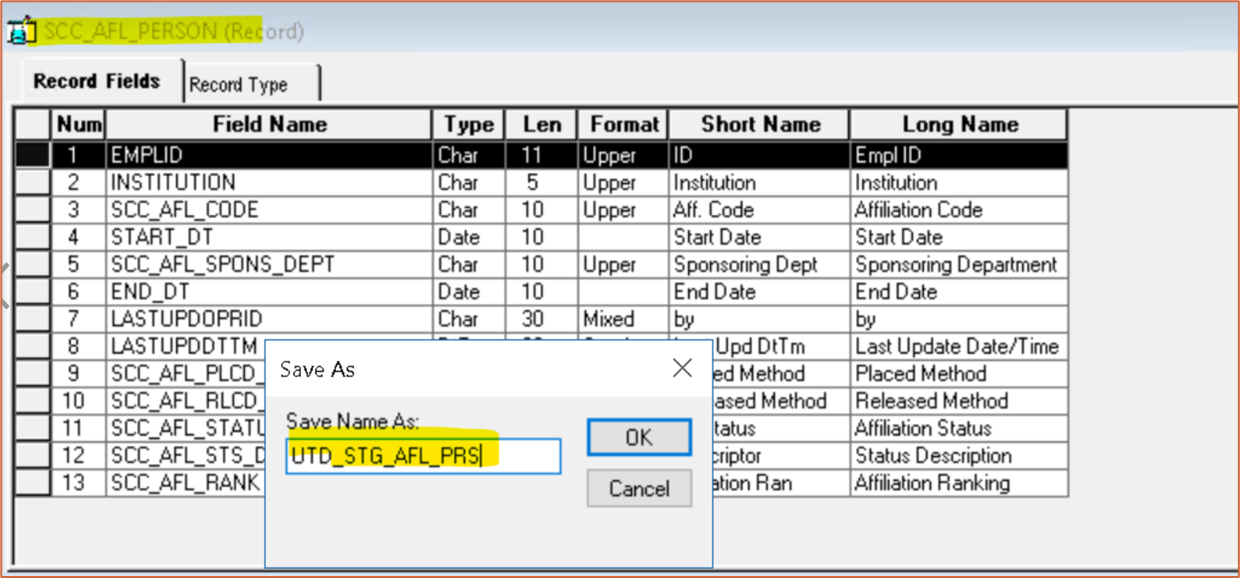The image size is (1240, 578).
Task: Click the Long Name column header
Action: (959, 125)
